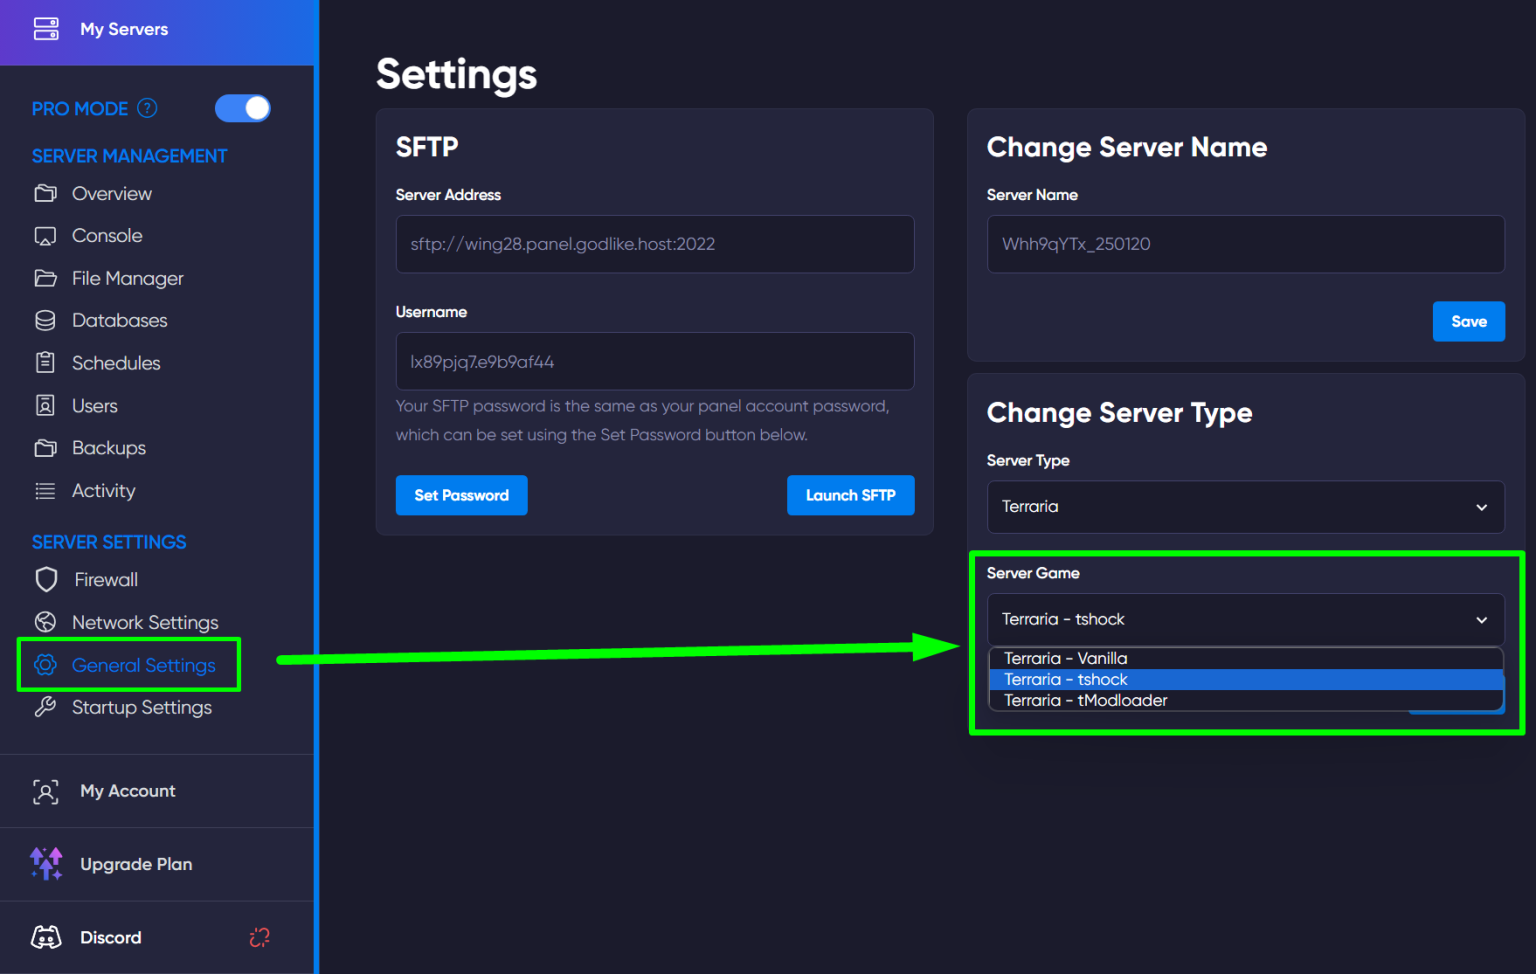Open Startup Settings
Image resolution: width=1536 pixels, height=974 pixels.
[142, 707]
